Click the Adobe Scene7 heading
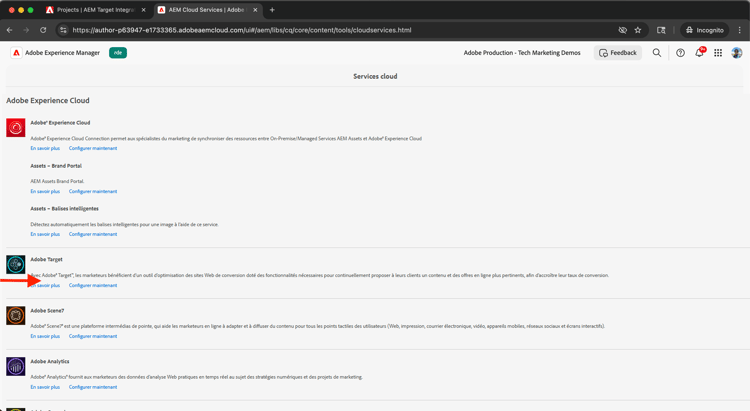750x411 pixels. point(47,311)
